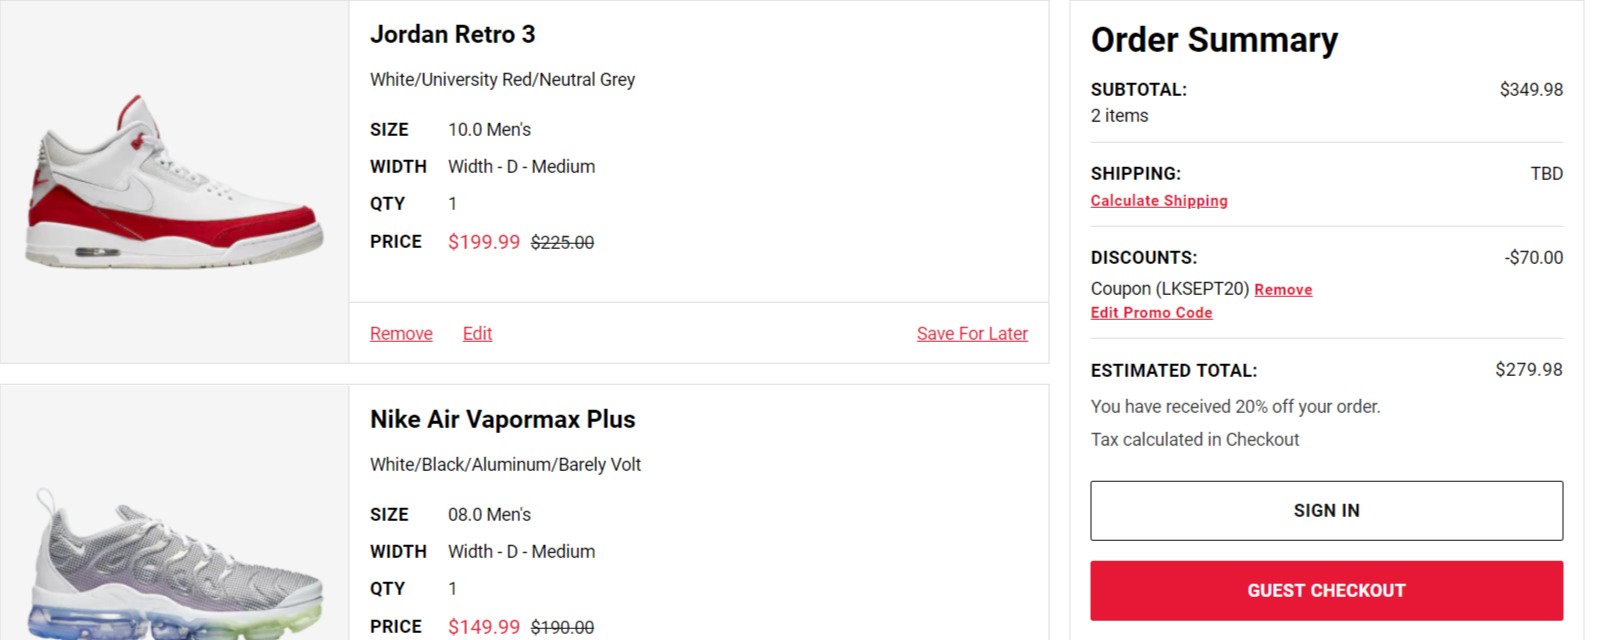Viewport: 1607px width, 640px height.
Task: Click the Order Summary heading
Action: (1214, 40)
